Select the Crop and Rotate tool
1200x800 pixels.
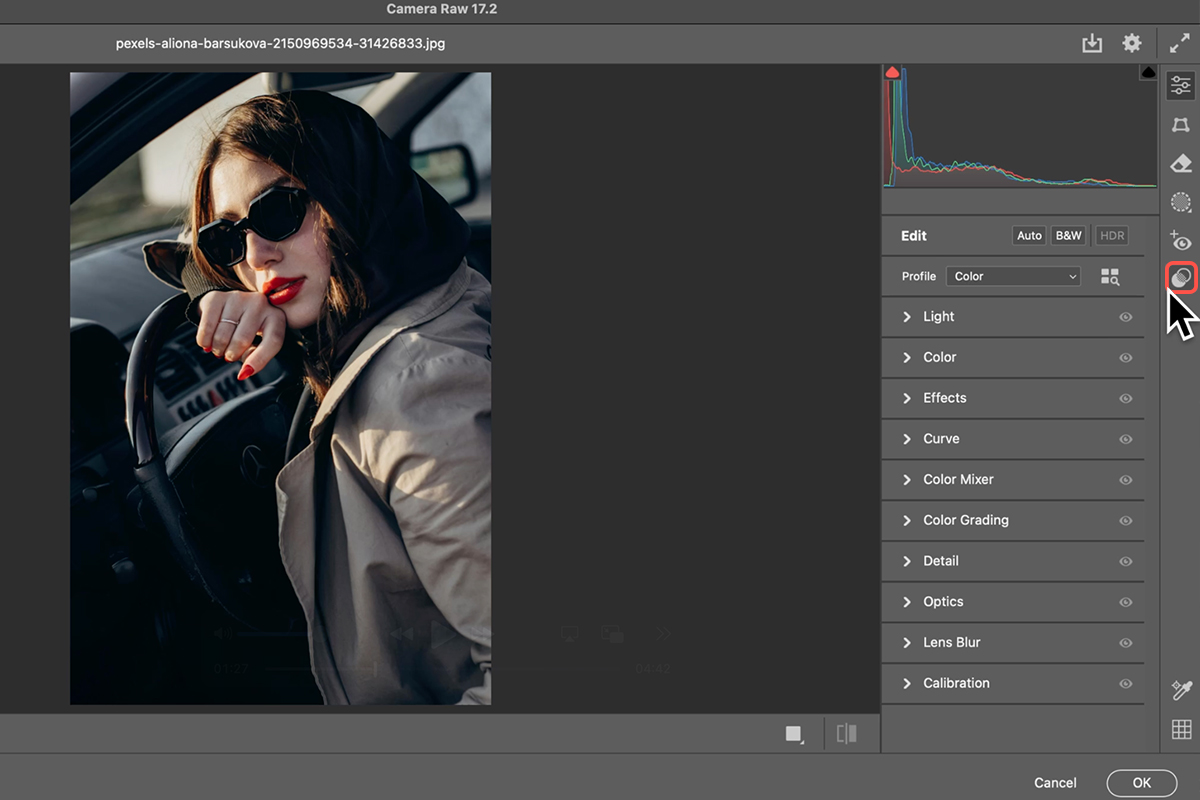(x=1181, y=125)
